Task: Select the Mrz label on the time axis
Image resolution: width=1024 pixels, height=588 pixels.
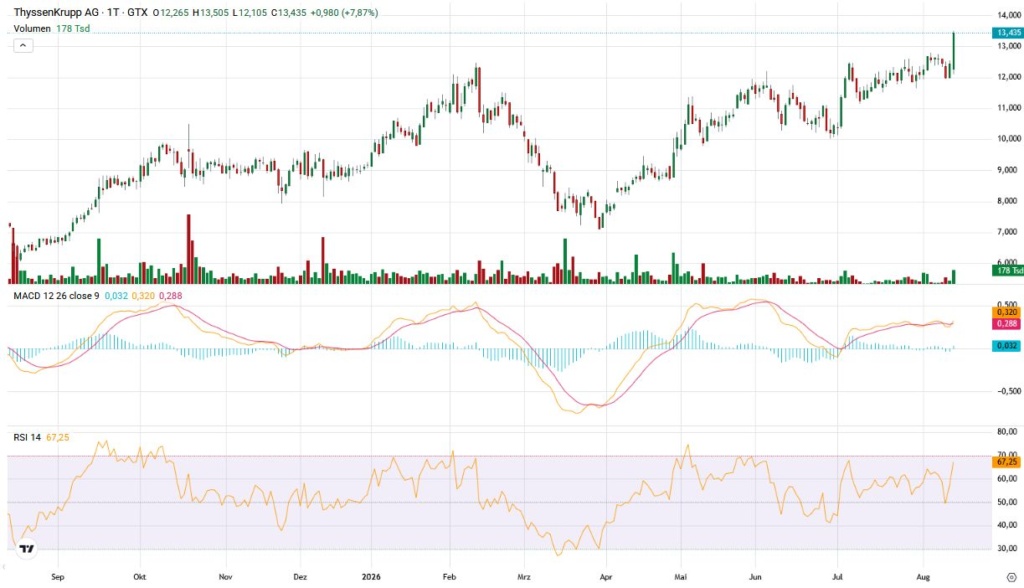Action: 523,577
